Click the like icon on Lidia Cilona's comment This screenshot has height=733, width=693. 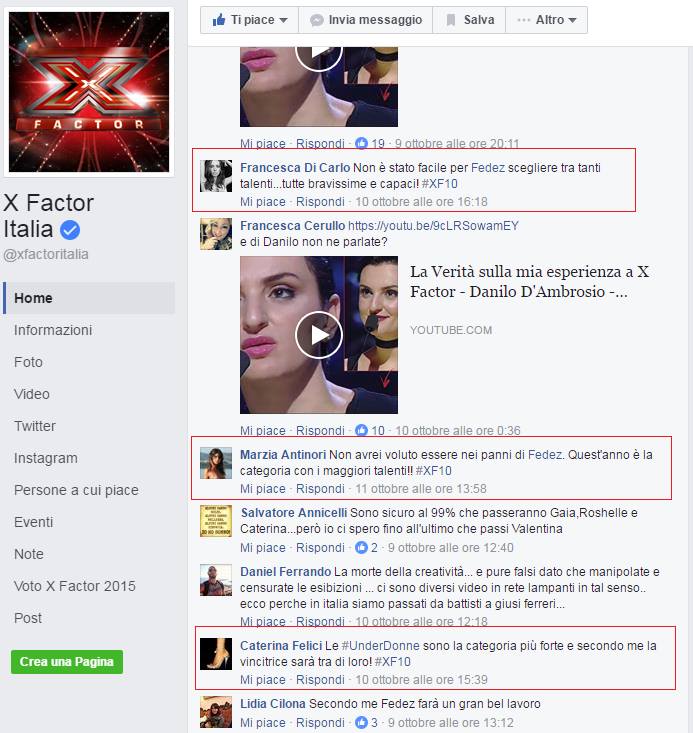point(361,722)
